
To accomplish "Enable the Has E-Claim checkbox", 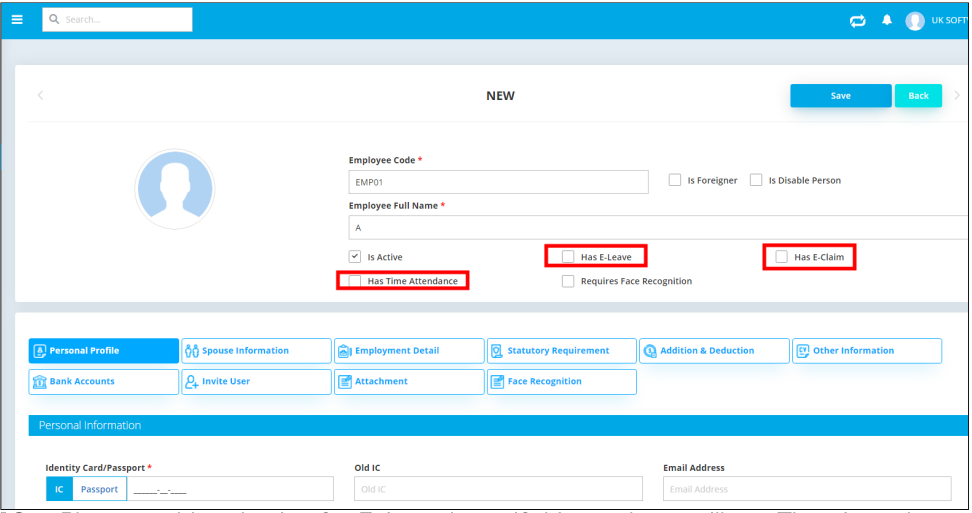I will 781,257.
